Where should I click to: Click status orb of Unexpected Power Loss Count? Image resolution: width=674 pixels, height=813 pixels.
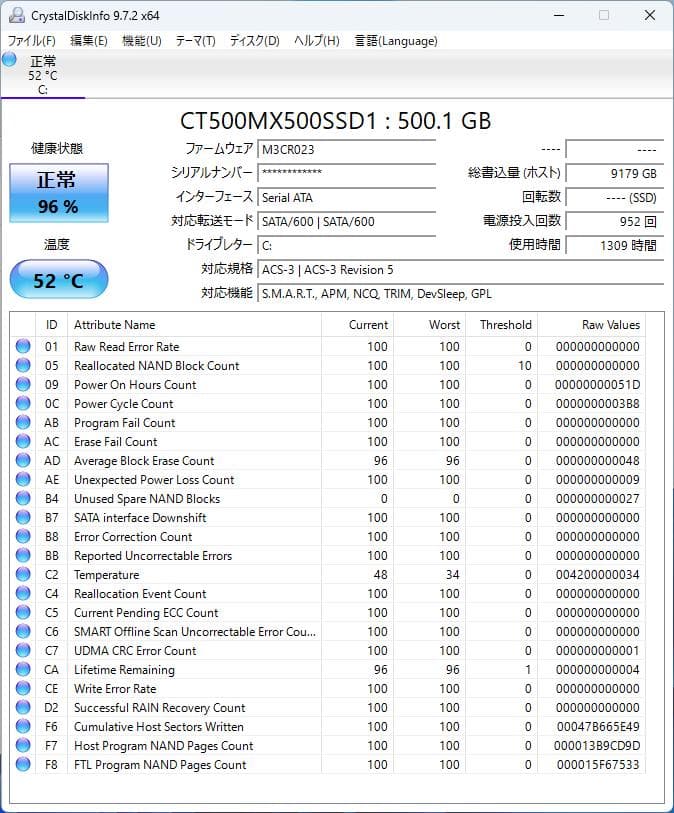point(23,480)
